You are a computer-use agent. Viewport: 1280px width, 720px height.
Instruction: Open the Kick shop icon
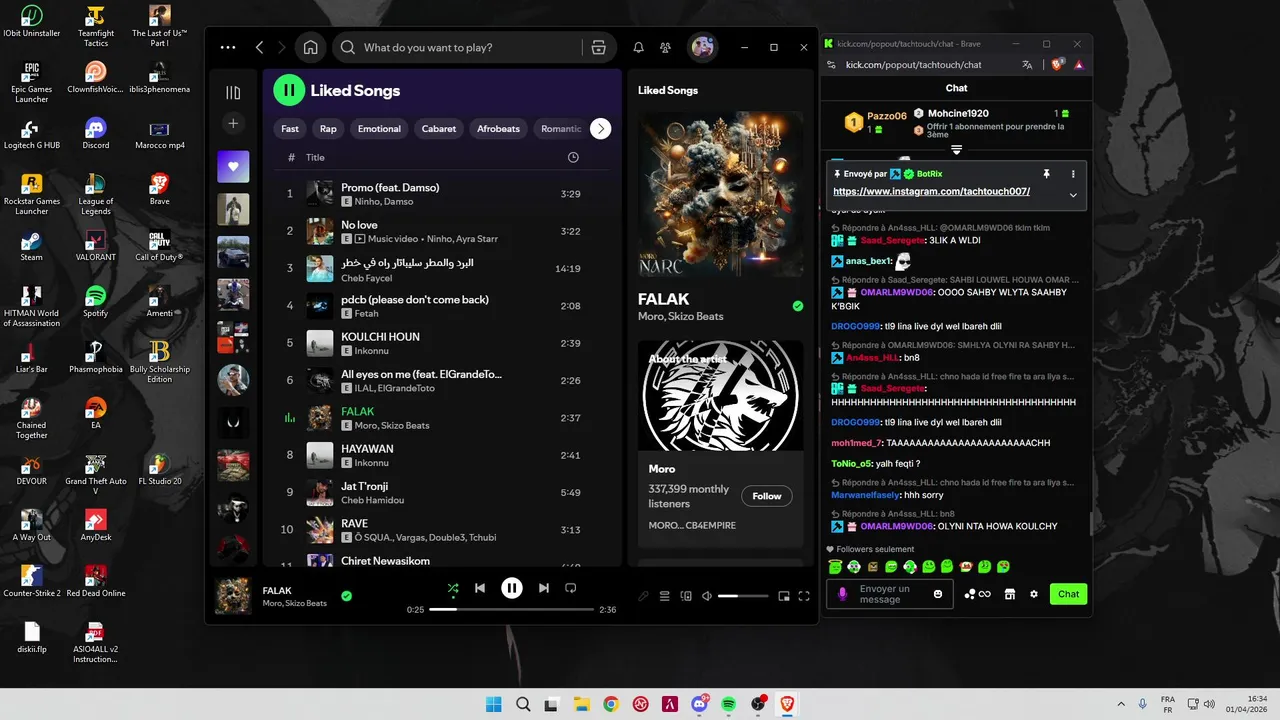pos(1009,594)
